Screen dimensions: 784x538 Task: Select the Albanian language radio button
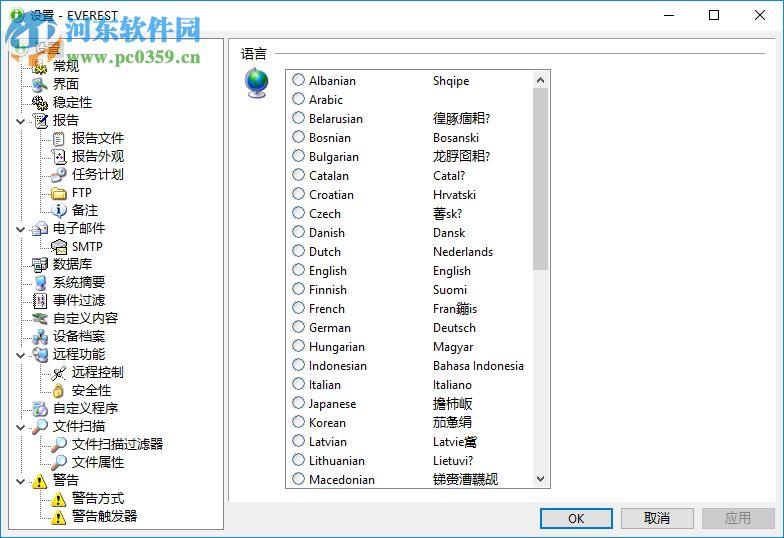click(x=298, y=80)
